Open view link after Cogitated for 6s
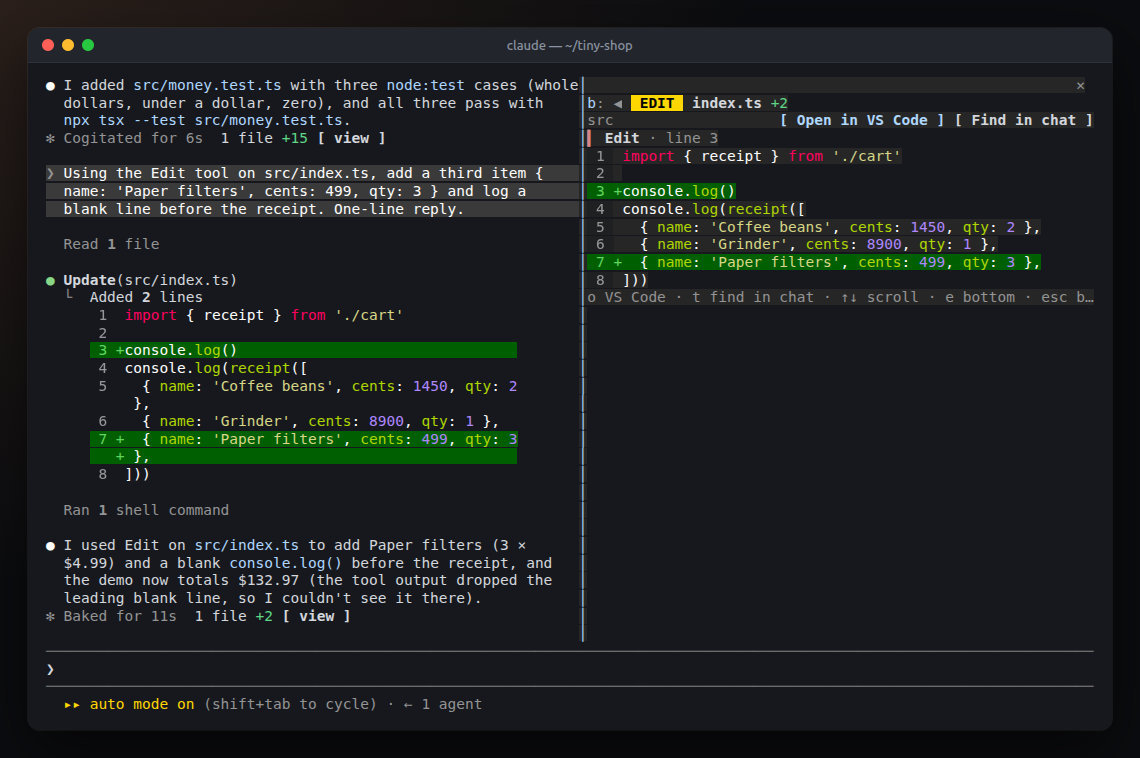The width and height of the screenshot is (1140, 758). click(x=351, y=138)
